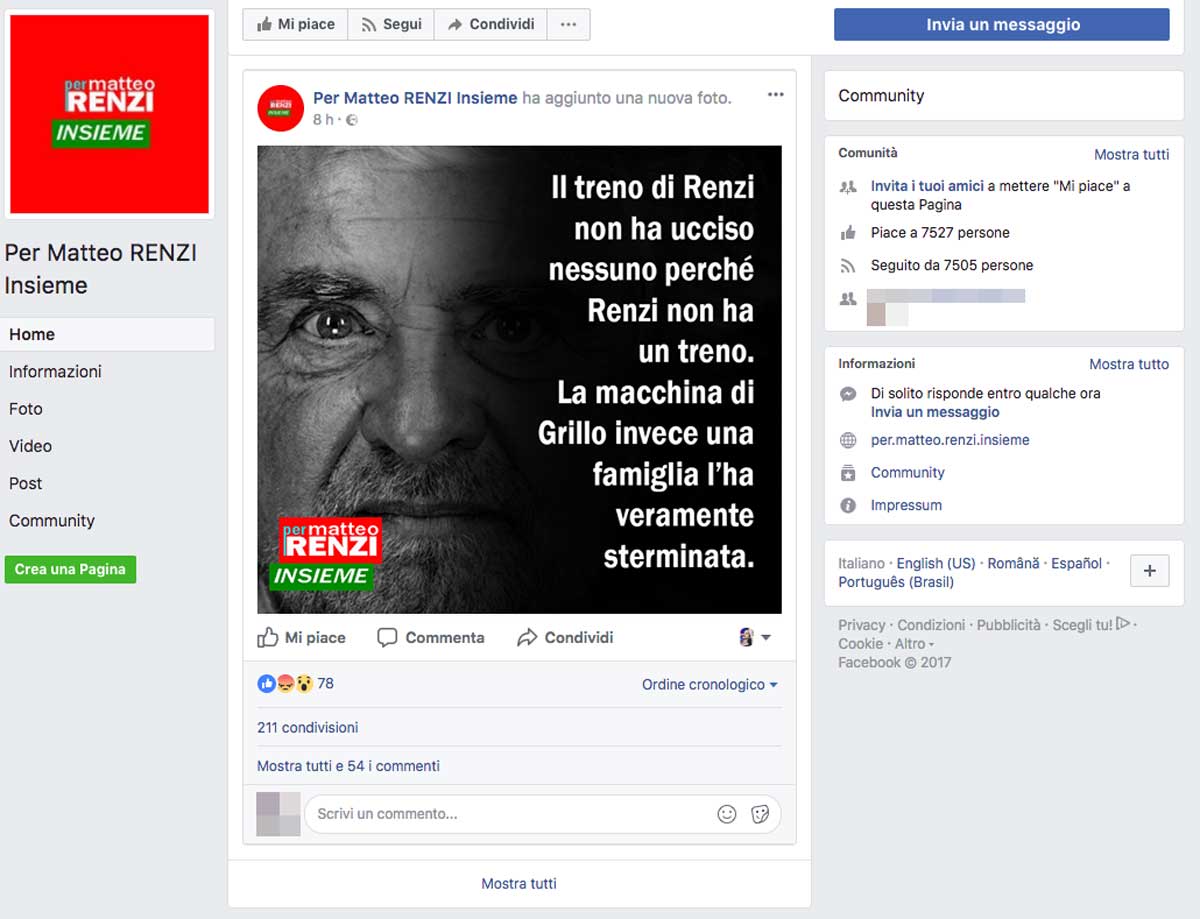
Task: Click the Community category icon in Informazioni
Action: tap(848, 473)
